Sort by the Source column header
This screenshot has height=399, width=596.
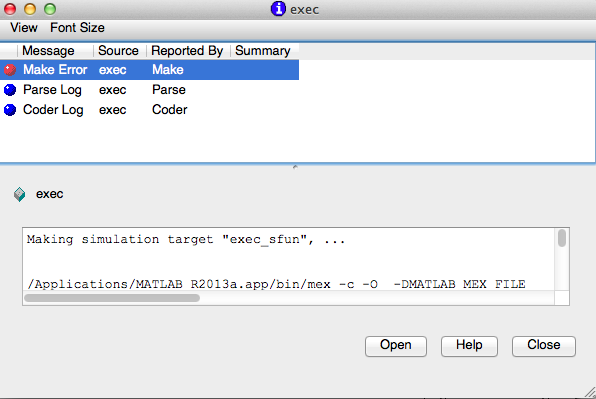(120, 51)
